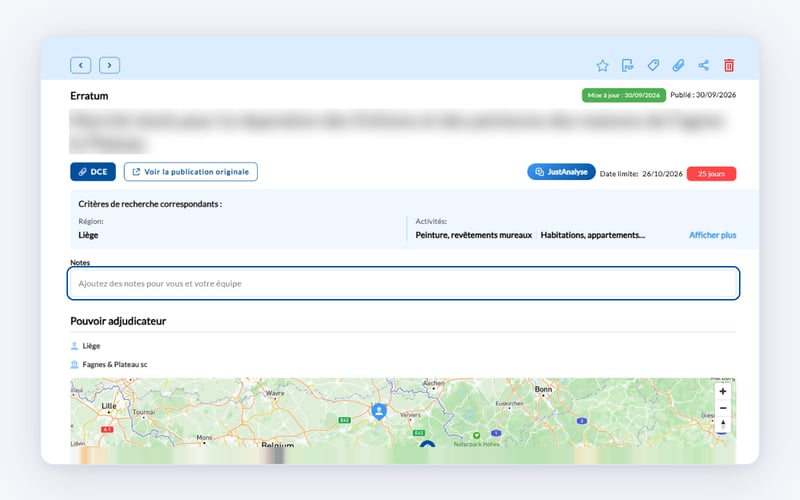
Task: Add a tag using the label icon
Action: (653, 65)
